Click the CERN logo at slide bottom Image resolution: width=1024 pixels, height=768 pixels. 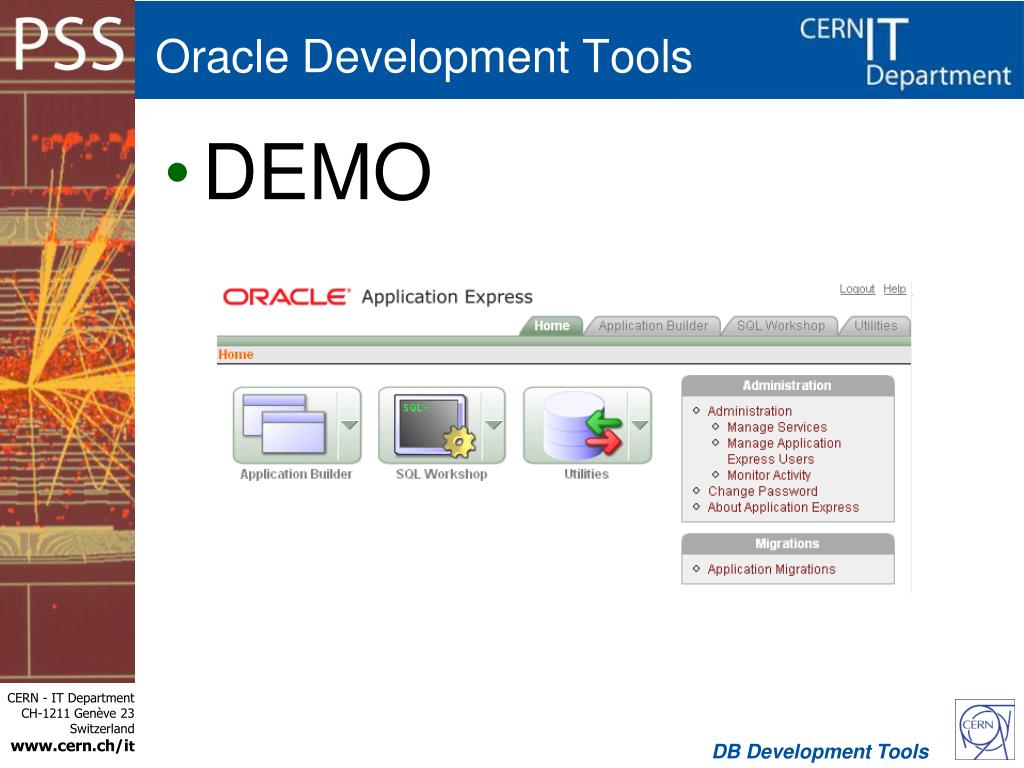click(x=985, y=729)
